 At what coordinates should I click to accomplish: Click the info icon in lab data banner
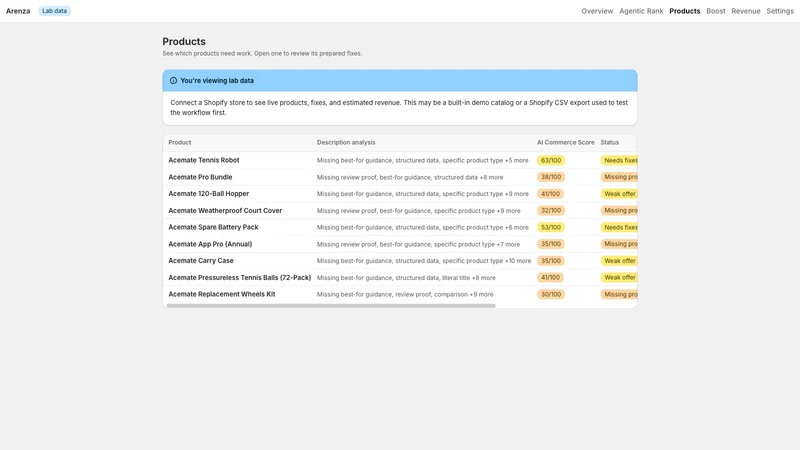click(x=173, y=81)
